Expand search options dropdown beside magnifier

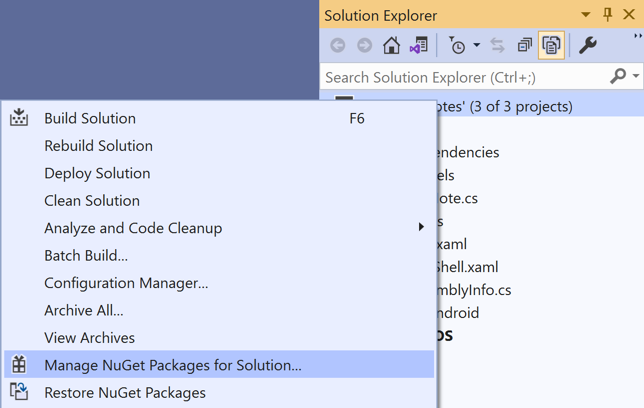pos(636,76)
